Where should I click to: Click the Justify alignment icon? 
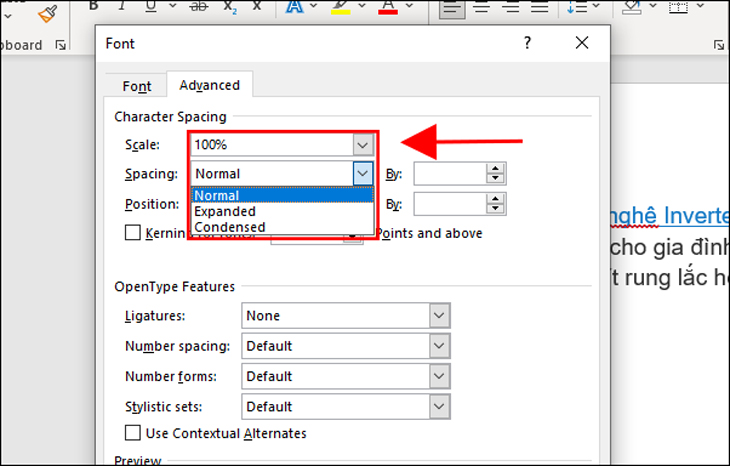click(x=540, y=7)
